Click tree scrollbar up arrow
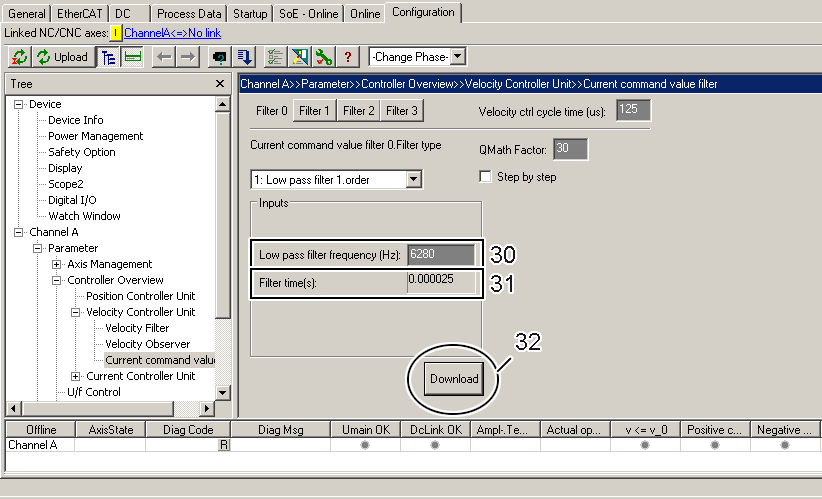This screenshot has width=822, height=499. [x=223, y=104]
